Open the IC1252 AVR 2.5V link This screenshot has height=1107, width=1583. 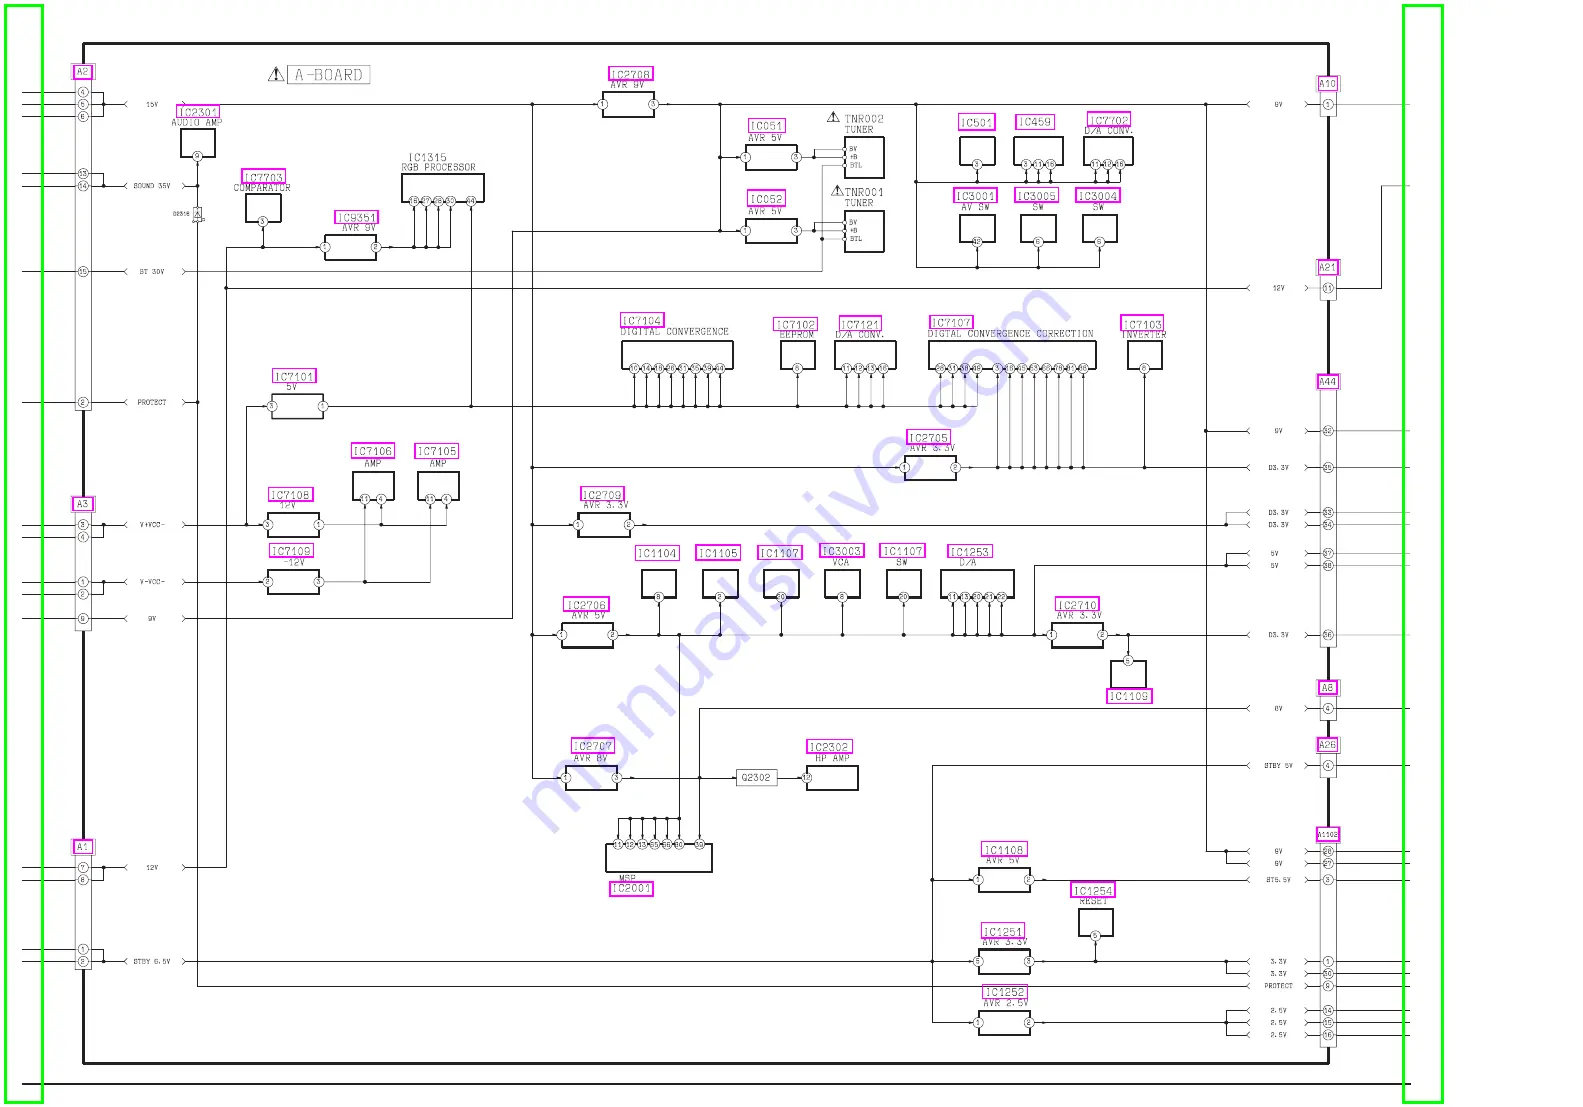click(1005, 992)
